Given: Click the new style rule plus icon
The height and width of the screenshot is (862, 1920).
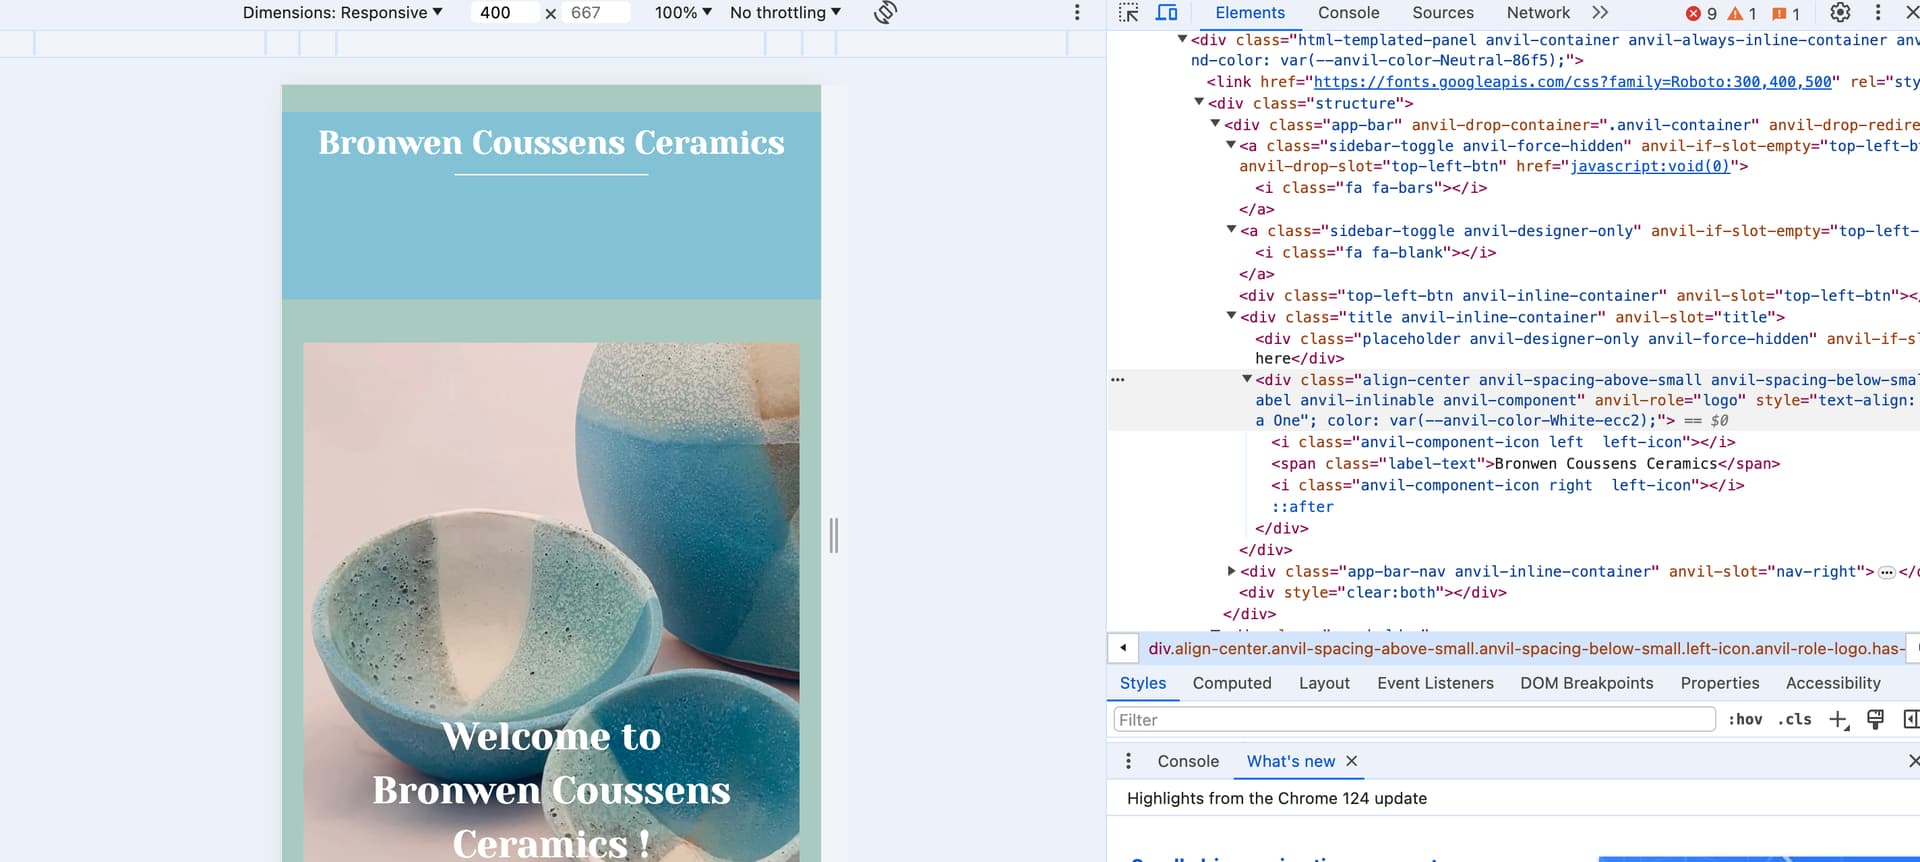Looking at the screenshot, I should point(1838,720).
